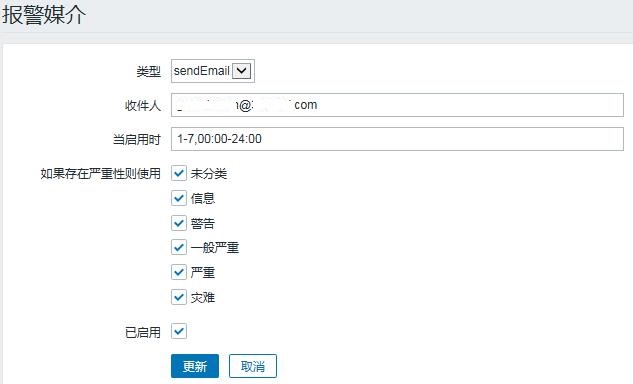The width and height of the screenshot is (633, 384).
Task: Click the 当启用时 time period field
Action: click(x=397, y=139)
